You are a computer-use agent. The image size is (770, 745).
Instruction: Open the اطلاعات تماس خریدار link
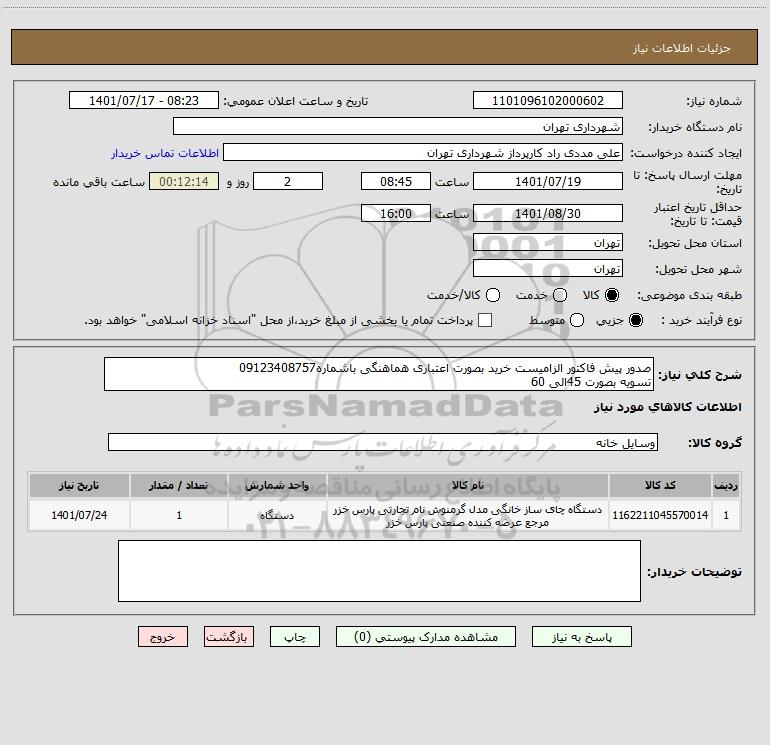[x=165, y=153]
